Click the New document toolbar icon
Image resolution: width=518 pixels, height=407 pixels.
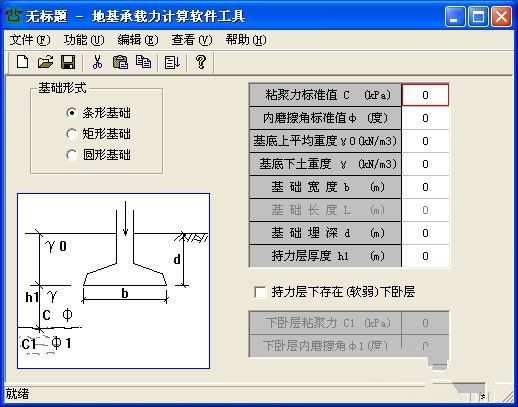(22, 62)
